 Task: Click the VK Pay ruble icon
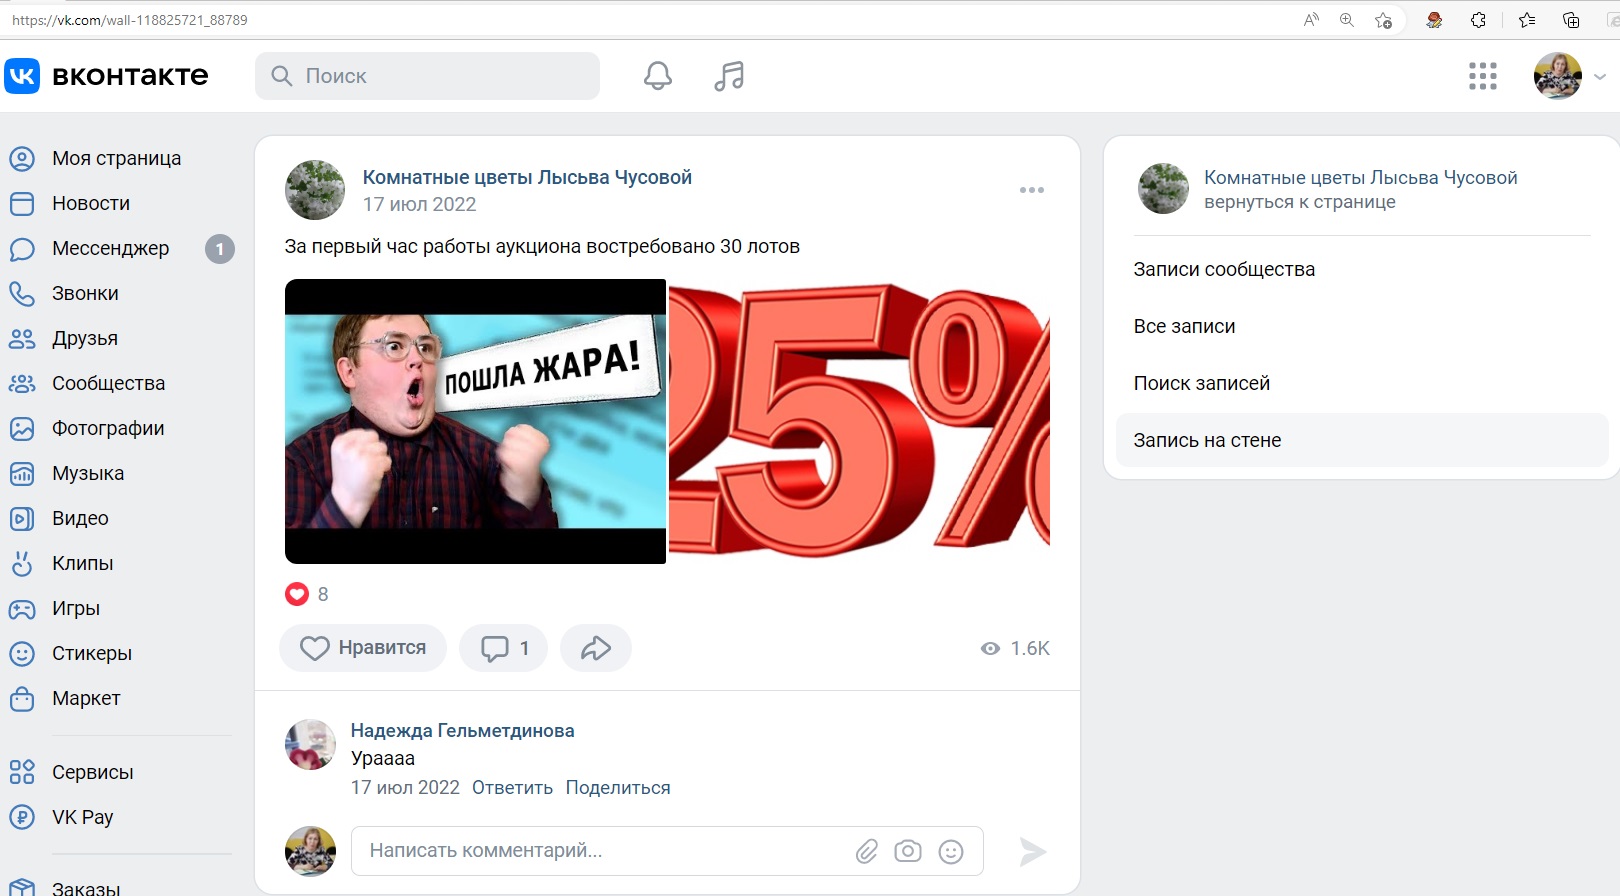[x=22, y=817]
